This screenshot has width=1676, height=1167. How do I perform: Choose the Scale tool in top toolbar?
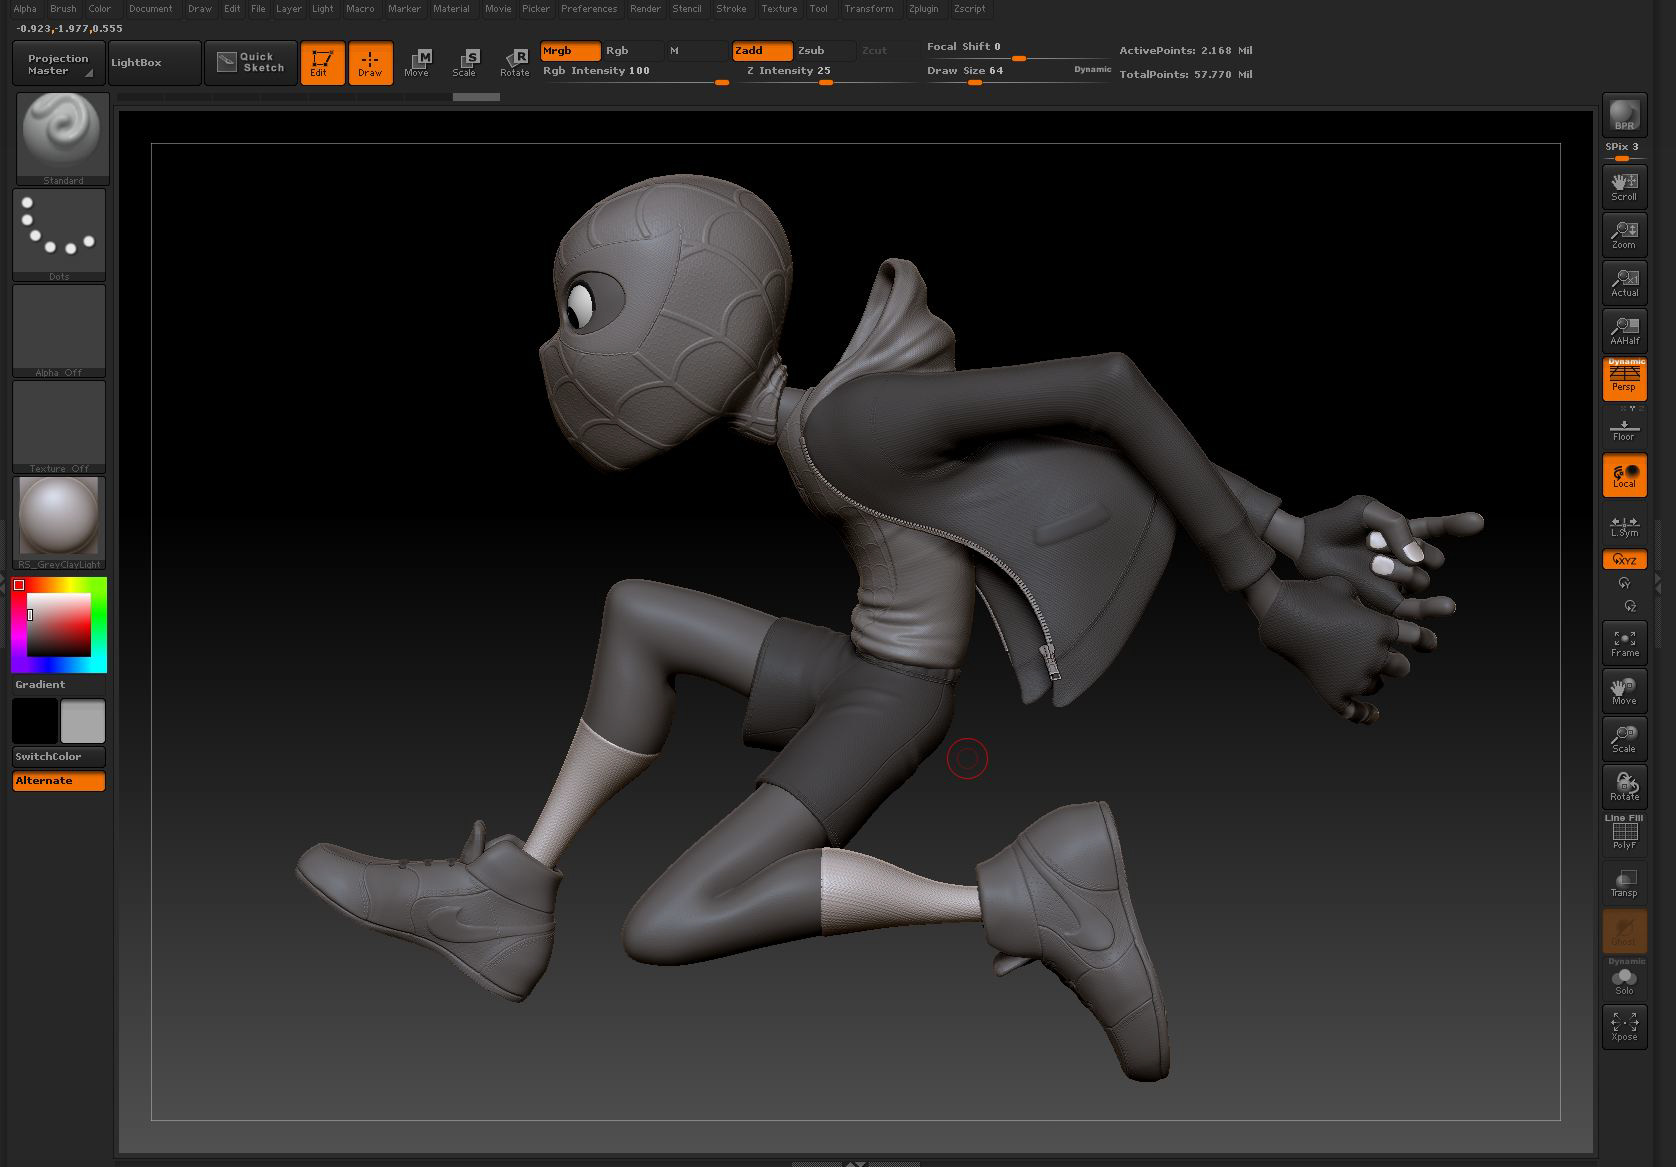pyautogui.click(x=465, y=63)
